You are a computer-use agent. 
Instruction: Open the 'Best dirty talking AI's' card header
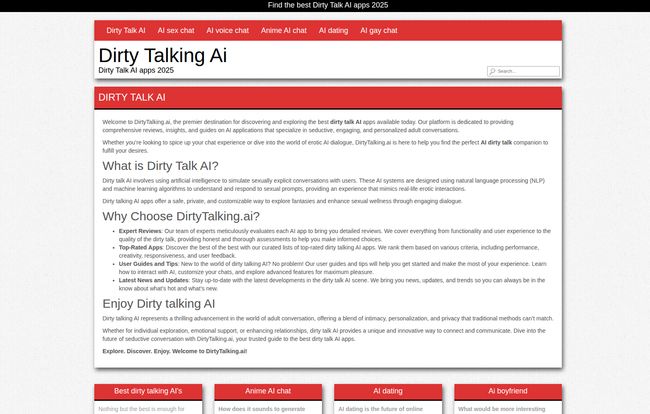click(x=148, y=391)
